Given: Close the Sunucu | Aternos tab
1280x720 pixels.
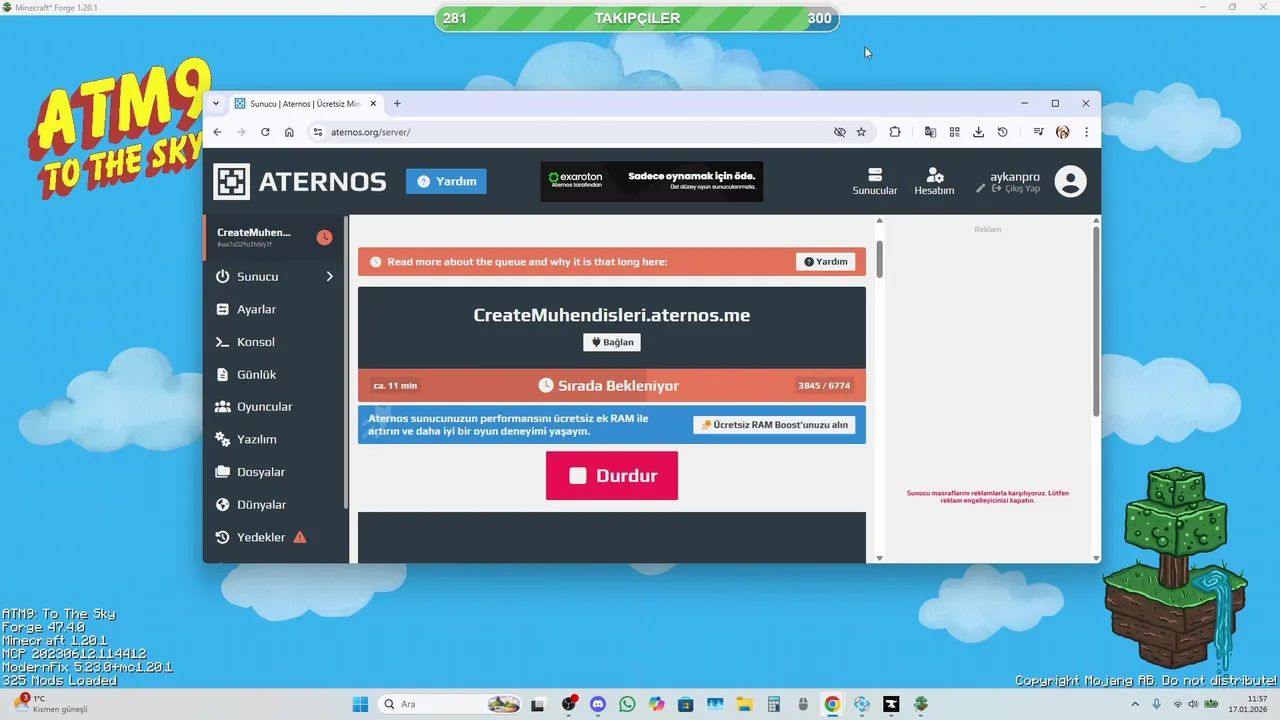Looking at the screenshot, I should 373,103.
